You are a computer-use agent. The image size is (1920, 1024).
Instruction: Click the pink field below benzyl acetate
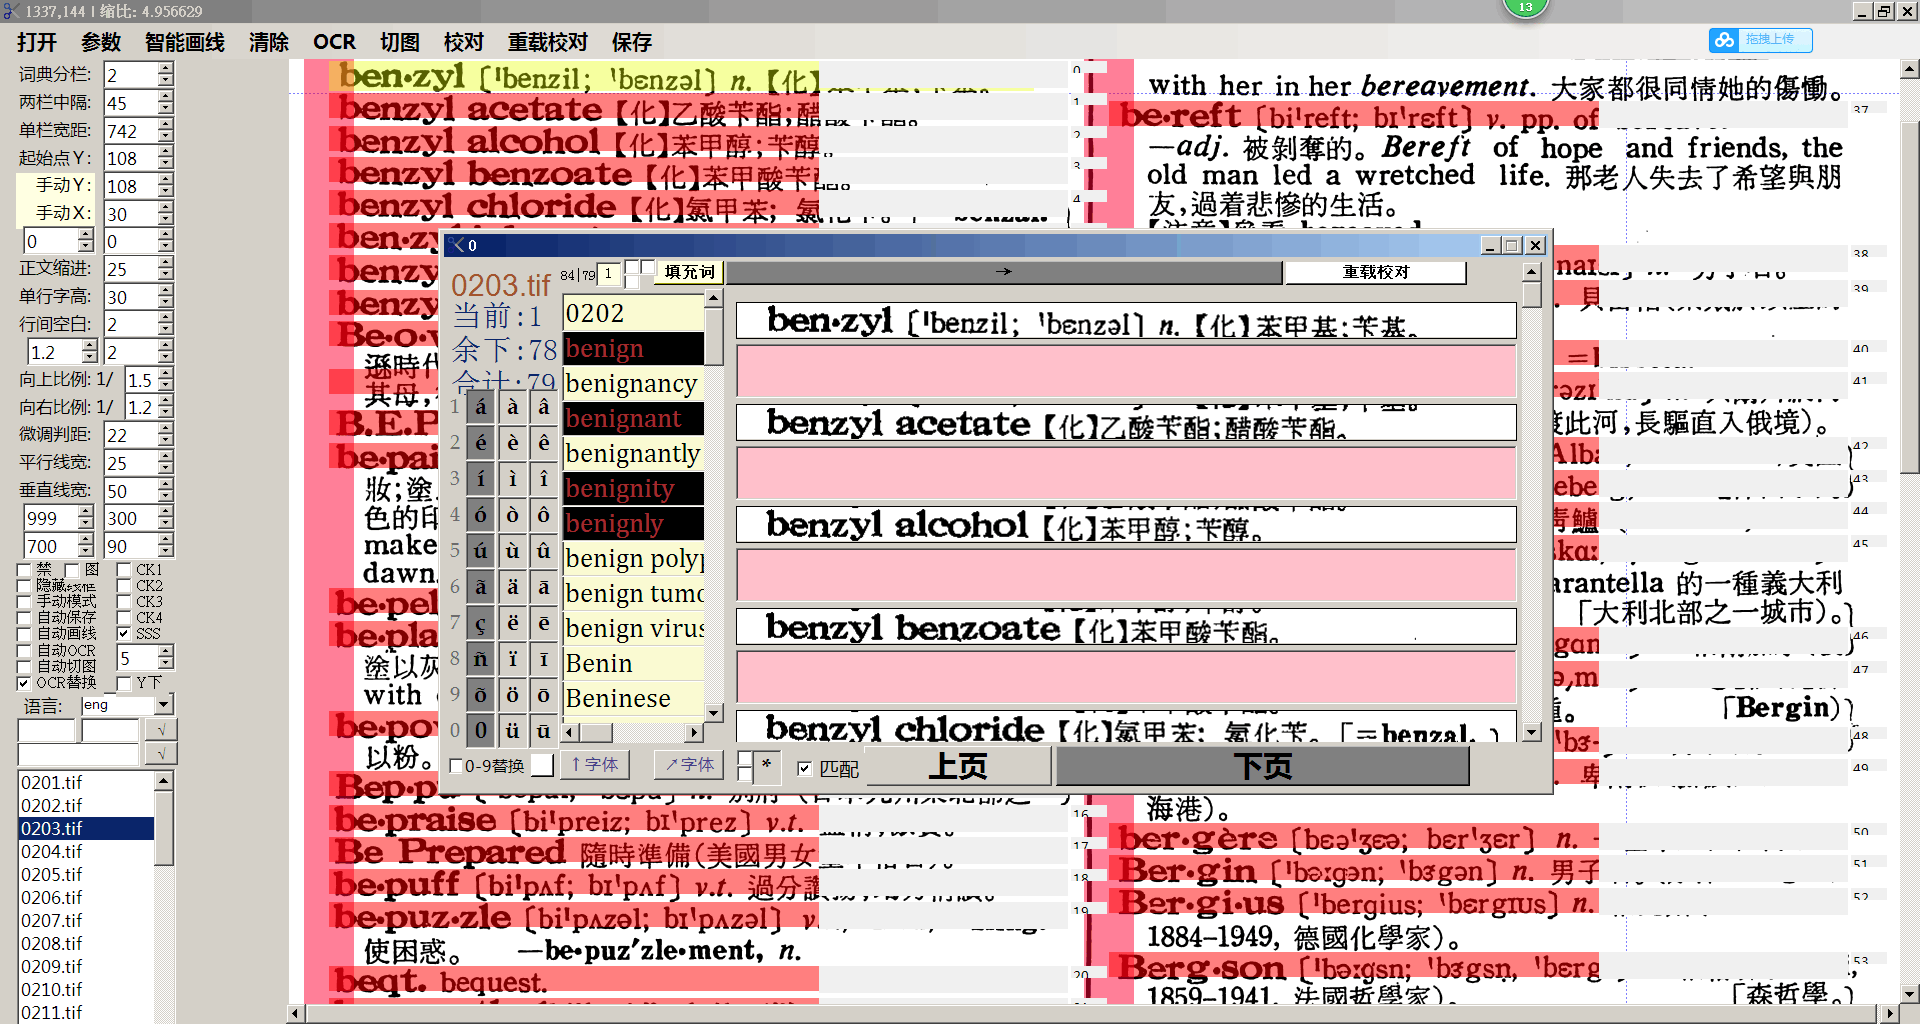pos(1126,473)
